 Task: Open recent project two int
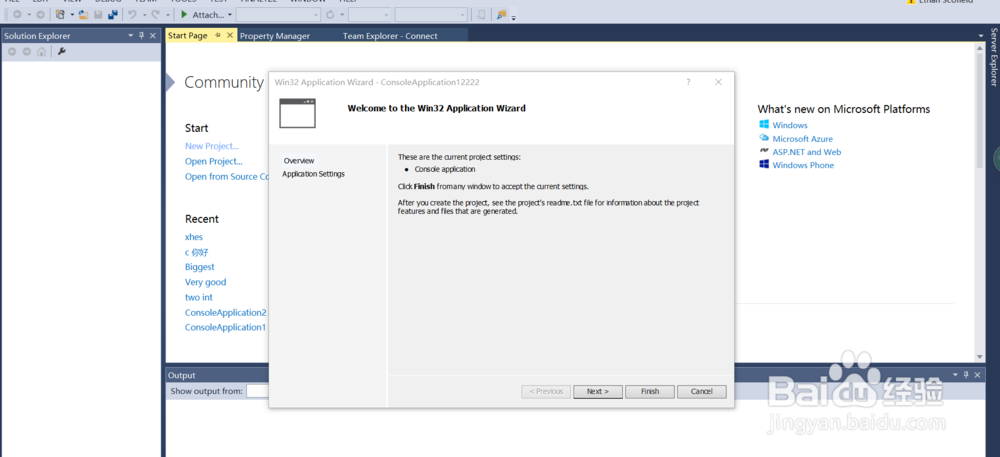pyautogui.click(x=199, y=297)
